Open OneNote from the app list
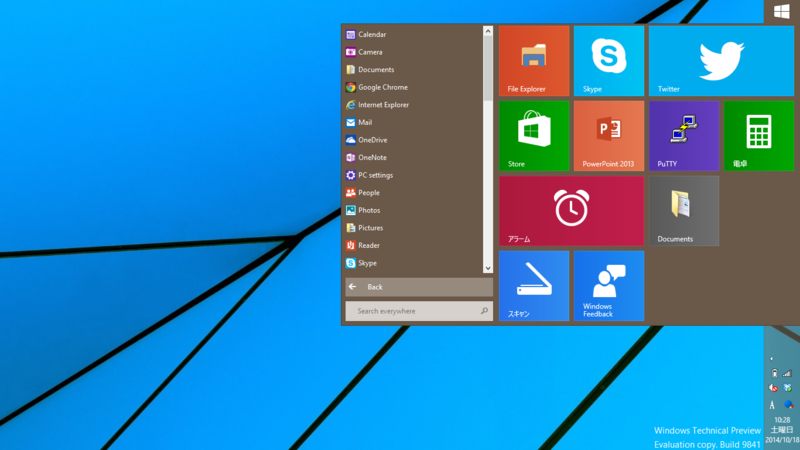Screen dimensions: 800x450 click(412, 158)
